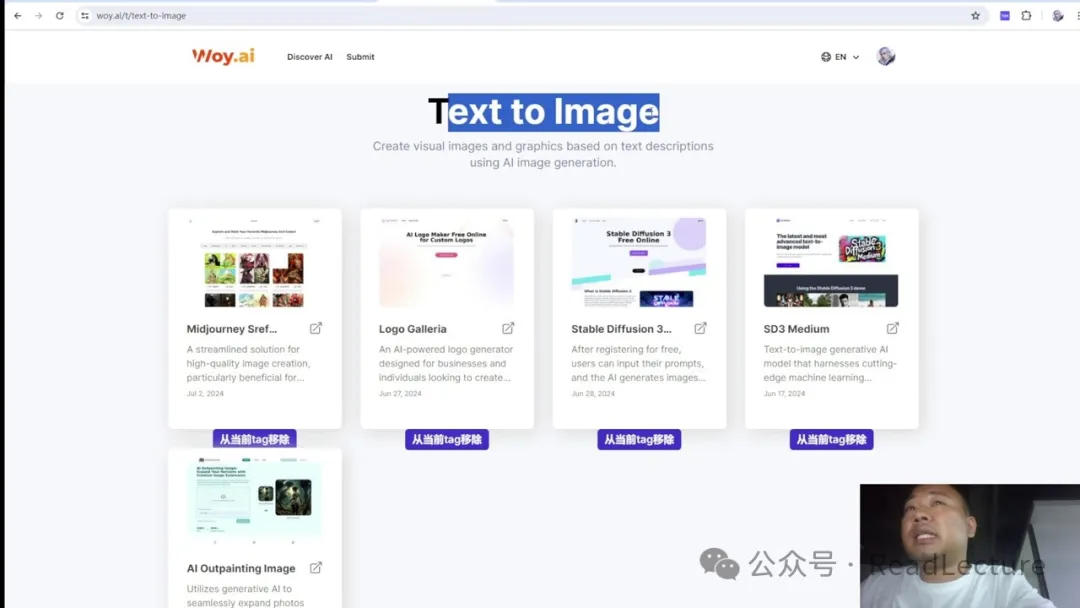
Task: Open the purple extension icon in toolbar
Action: point(1005,15)
